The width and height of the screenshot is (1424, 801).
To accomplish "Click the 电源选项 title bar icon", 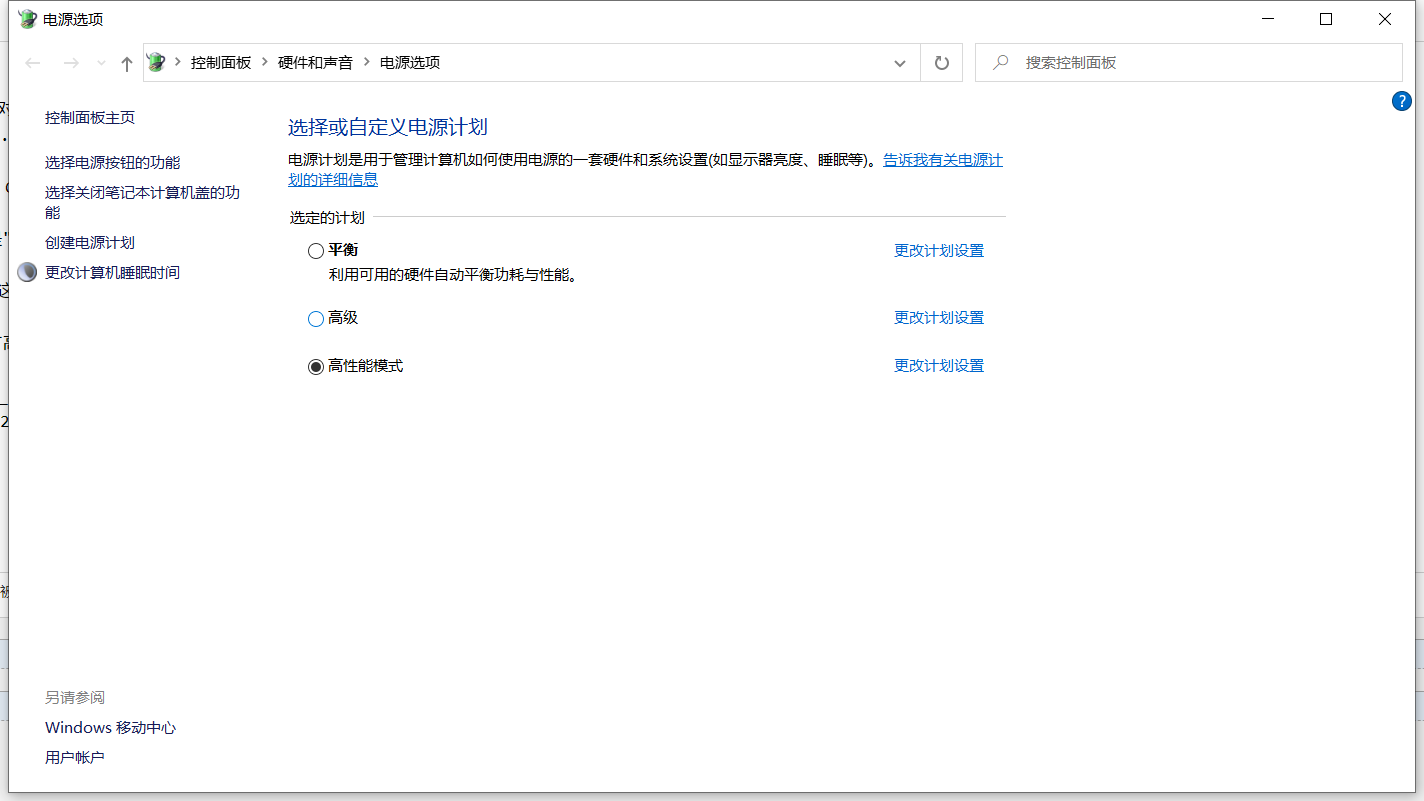I will 27,19.
